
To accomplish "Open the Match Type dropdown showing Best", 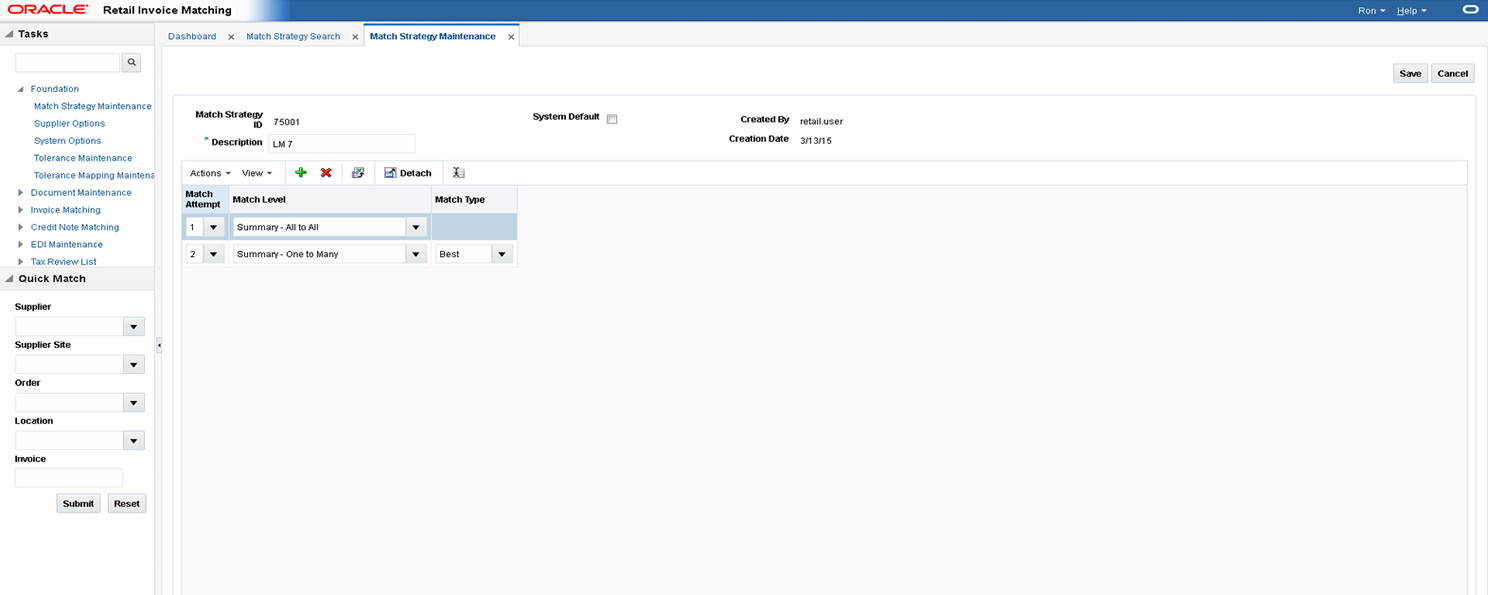I will point(502,254).
